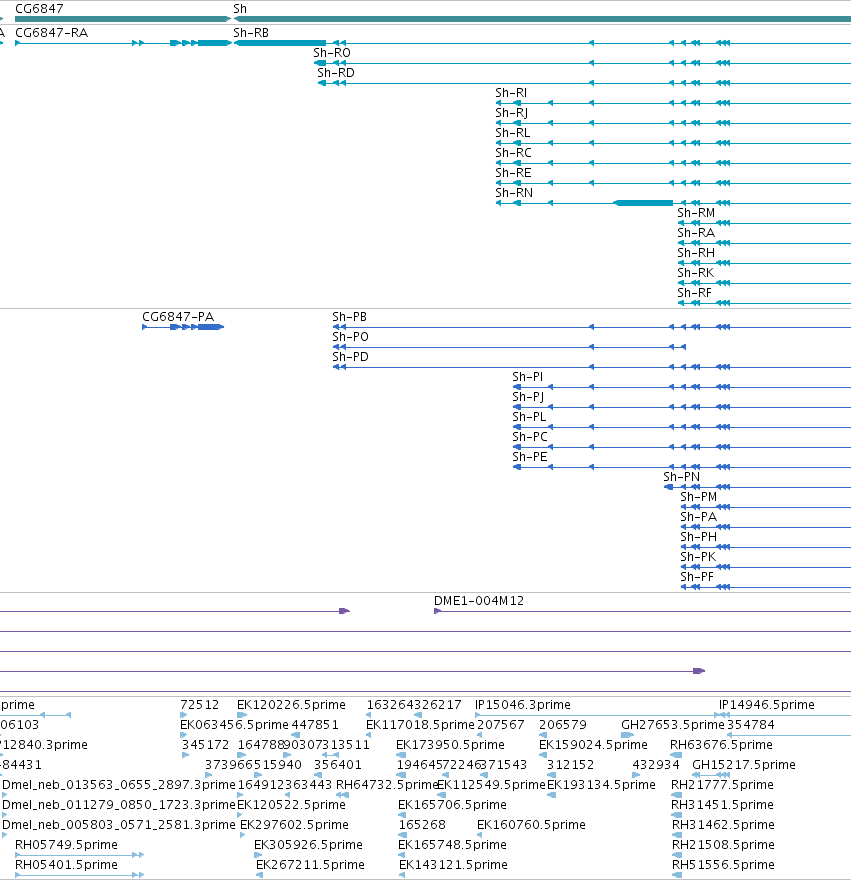The width and height of the screenshot is (851, 880).
Task: Select protein Sh-PL
Action: [529, 417]
